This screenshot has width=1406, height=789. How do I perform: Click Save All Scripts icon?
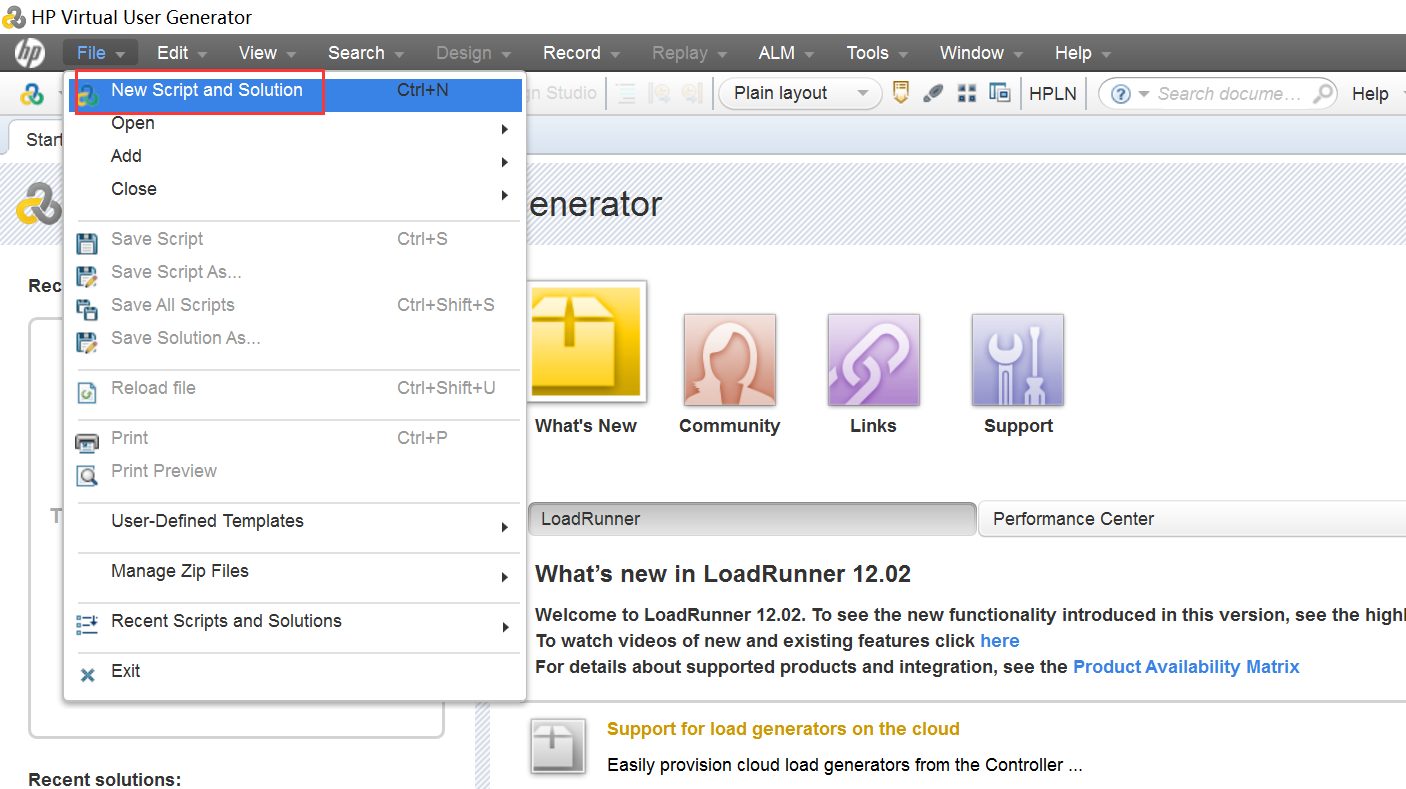tap(88, 308)
